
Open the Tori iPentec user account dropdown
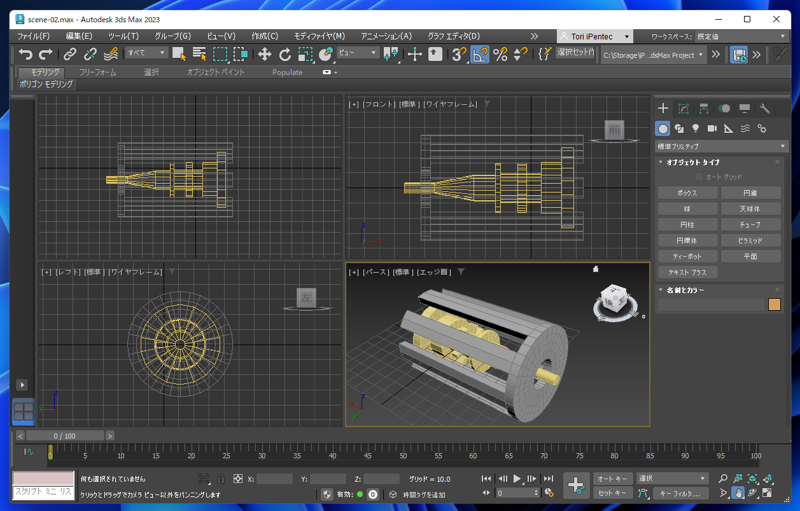point(595,36)
